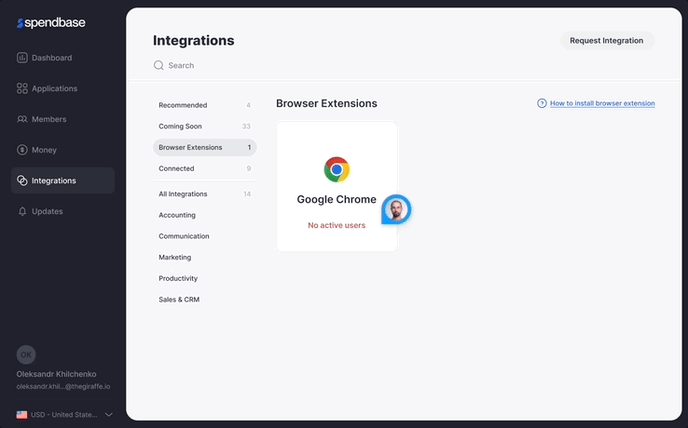Click the OK user avatar

[x=27, y=355]
